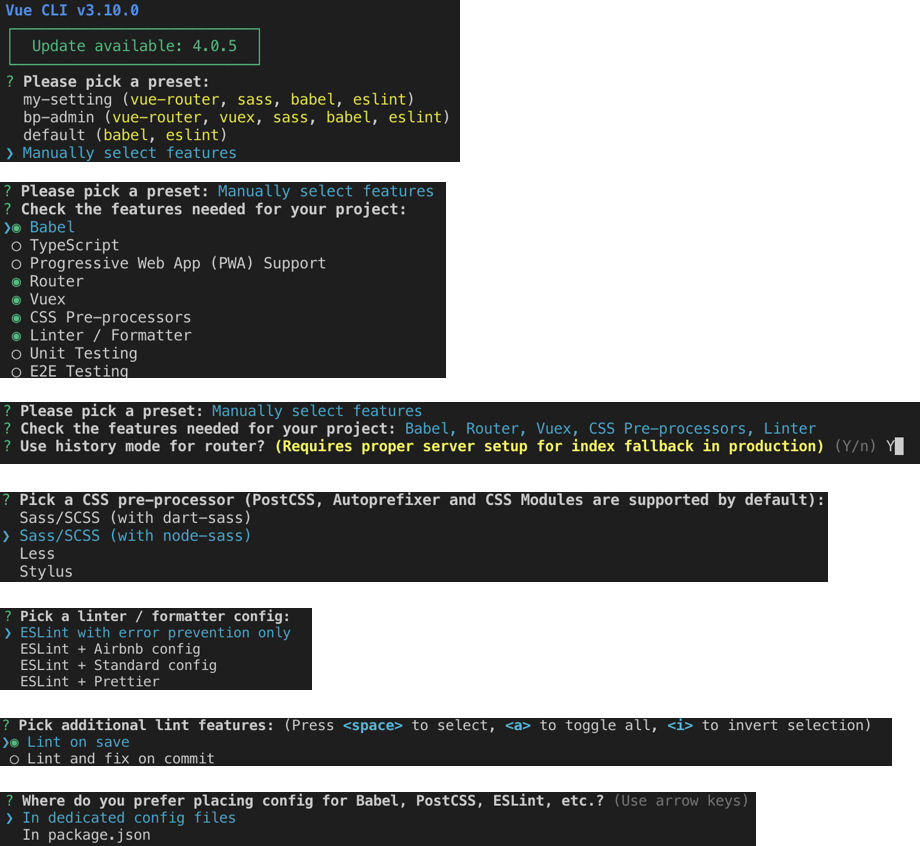The image size is (920, 846).
Task: Click the 'Vue CLI v3.10.0' title text
Action: click(72, 10)
